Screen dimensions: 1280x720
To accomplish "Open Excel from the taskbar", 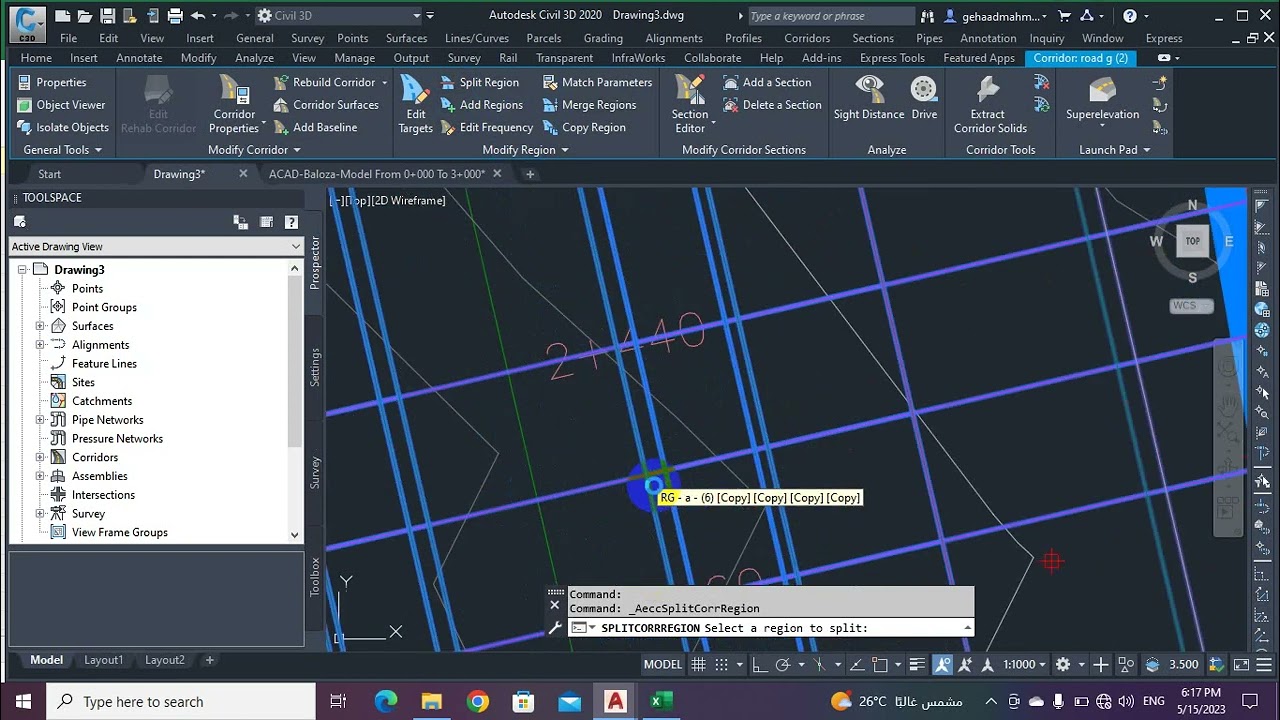I will [661, 701].
